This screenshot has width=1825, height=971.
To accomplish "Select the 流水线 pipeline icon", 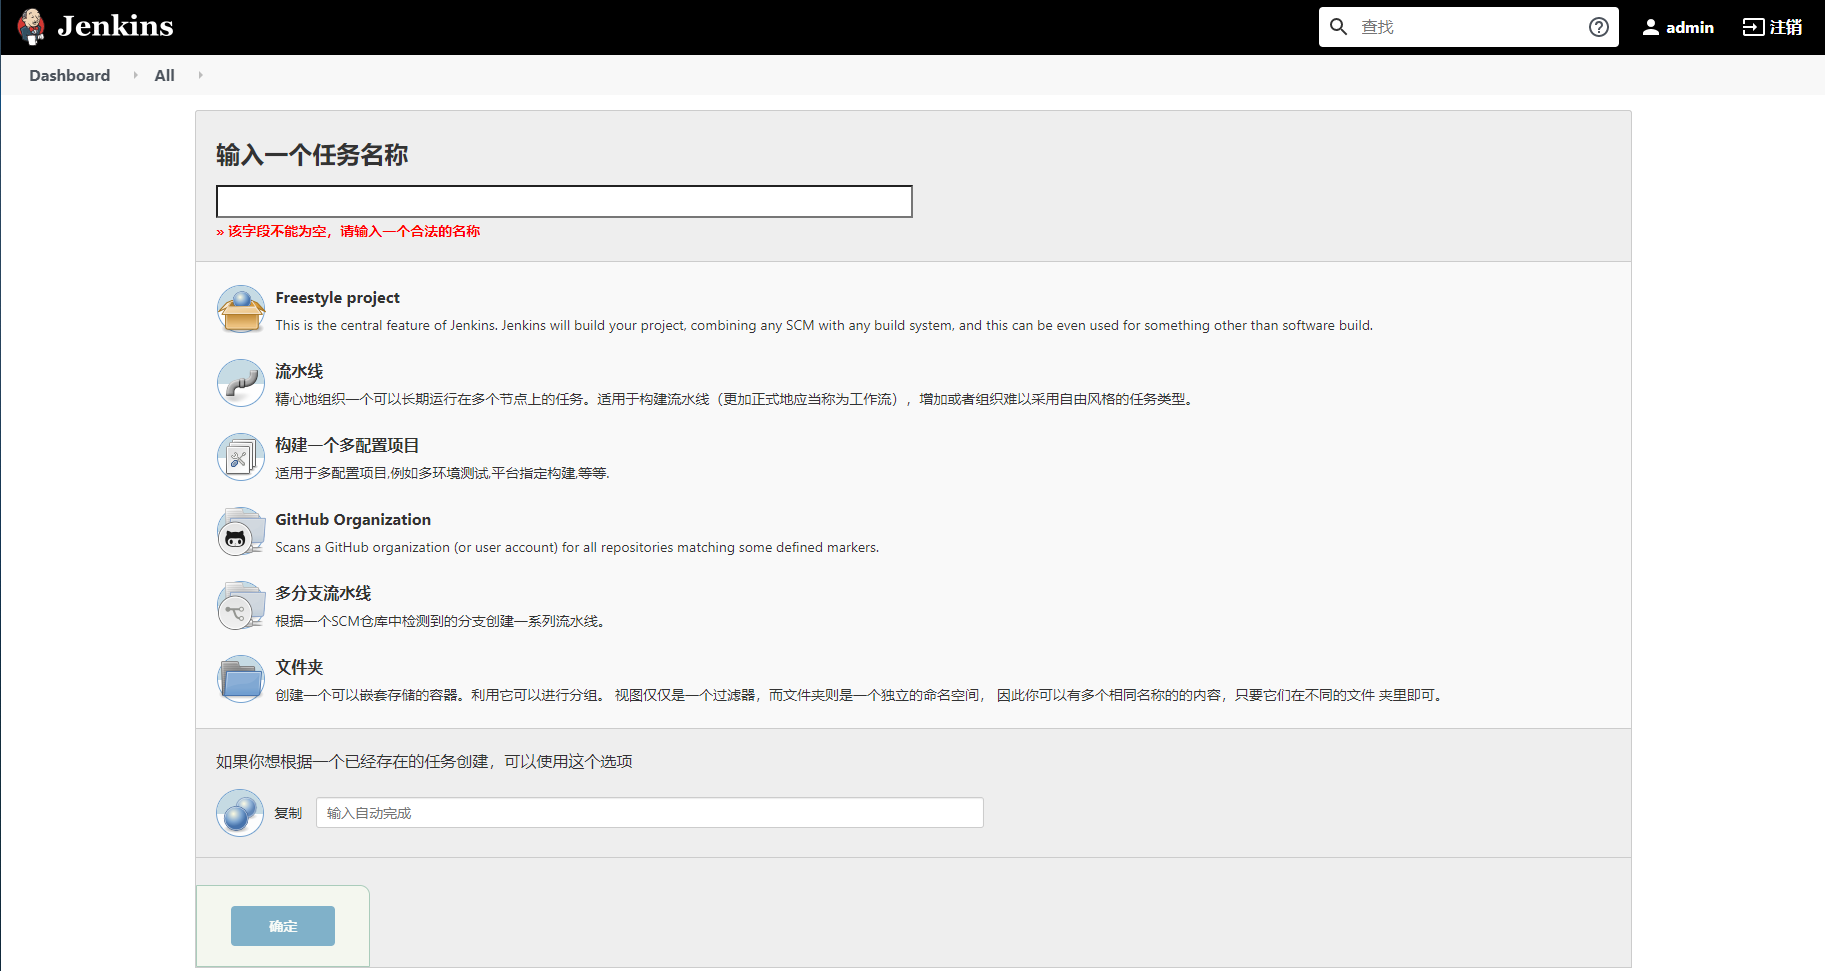I will 241,383.
